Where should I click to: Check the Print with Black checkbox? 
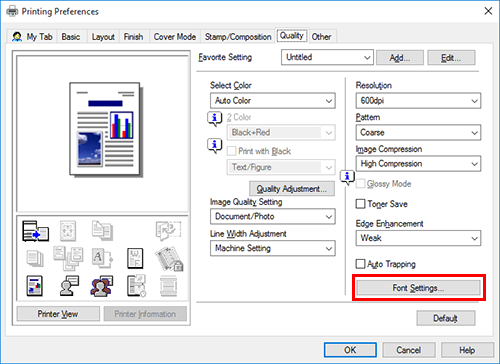pos(231,151)
